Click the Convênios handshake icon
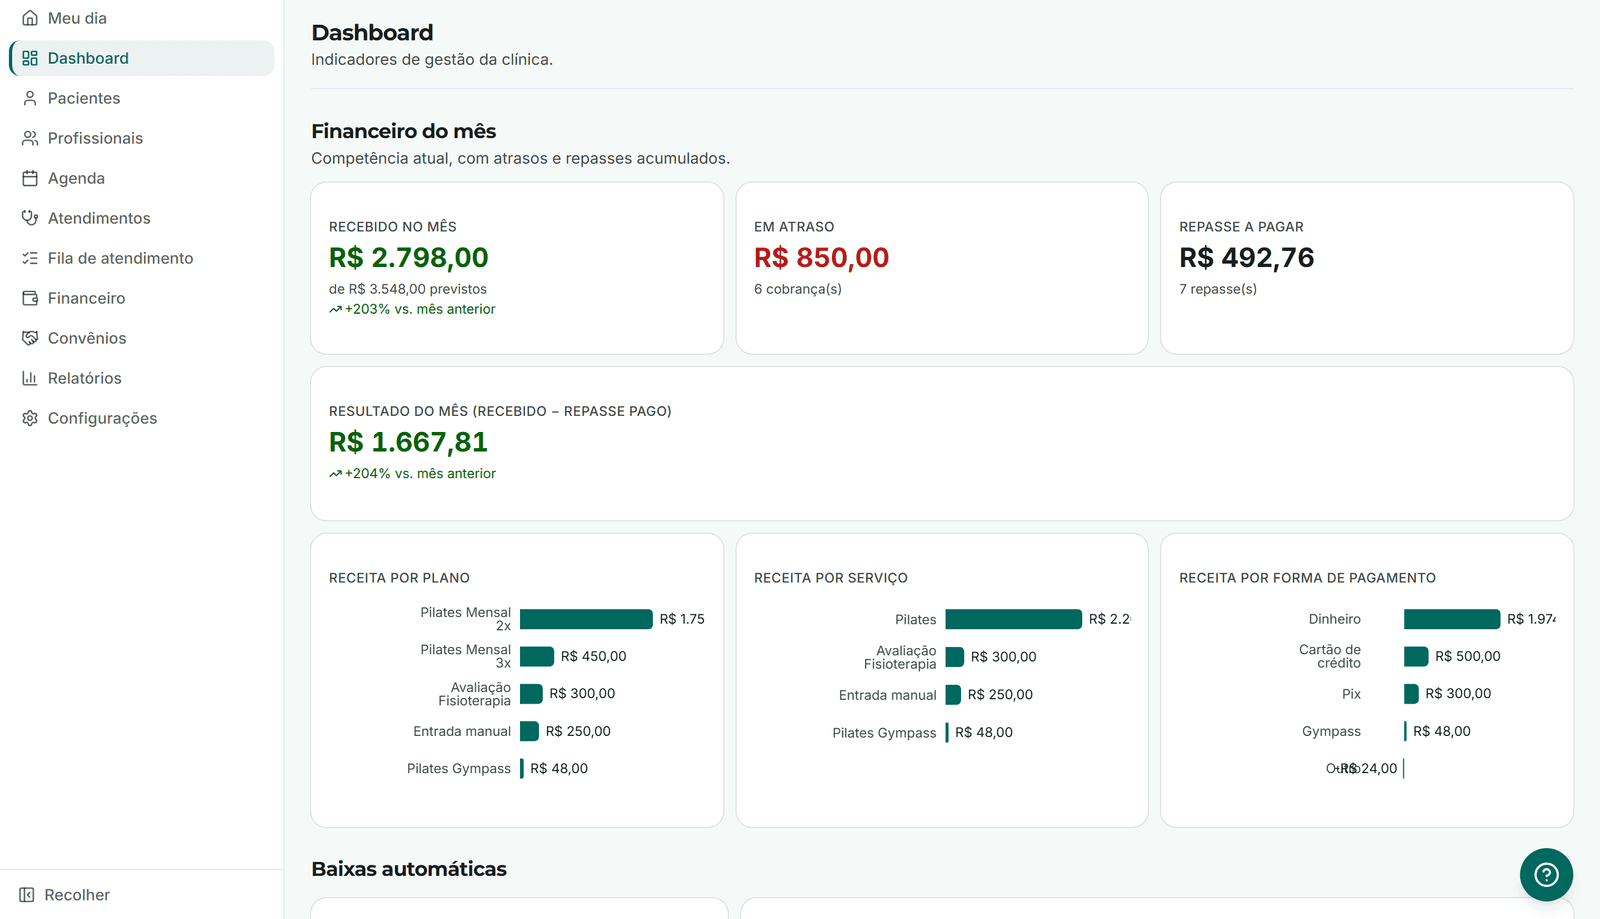 (30, 338)
